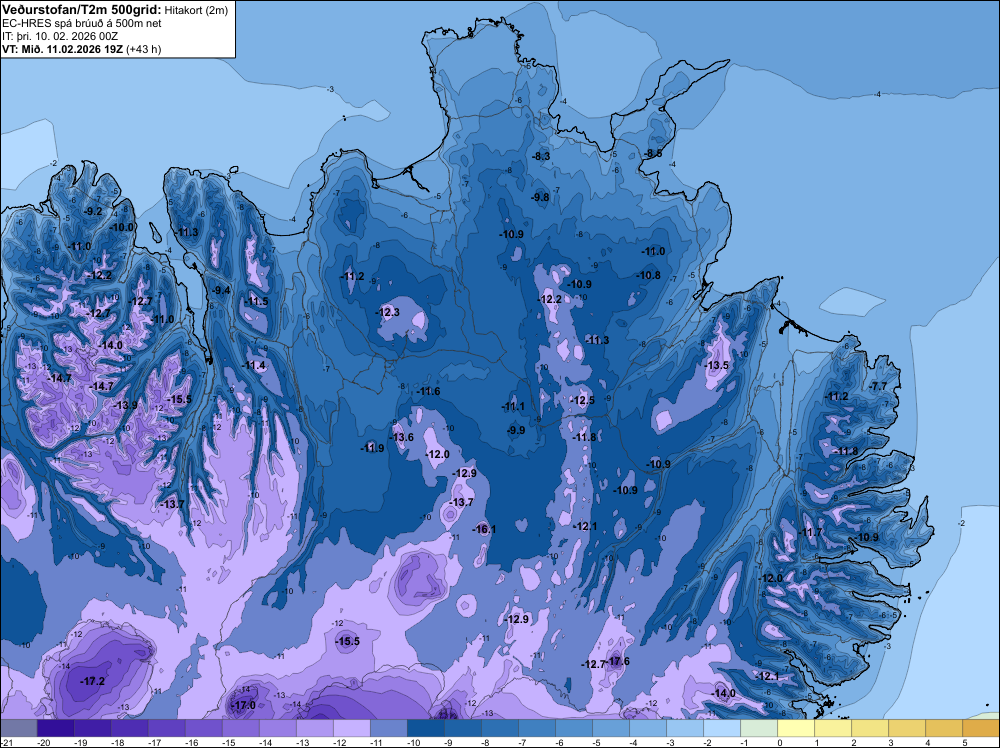This screenshot has width=1000, height=748.
Task: Click the -20 label in the color bar
Action: pos(44,743)
